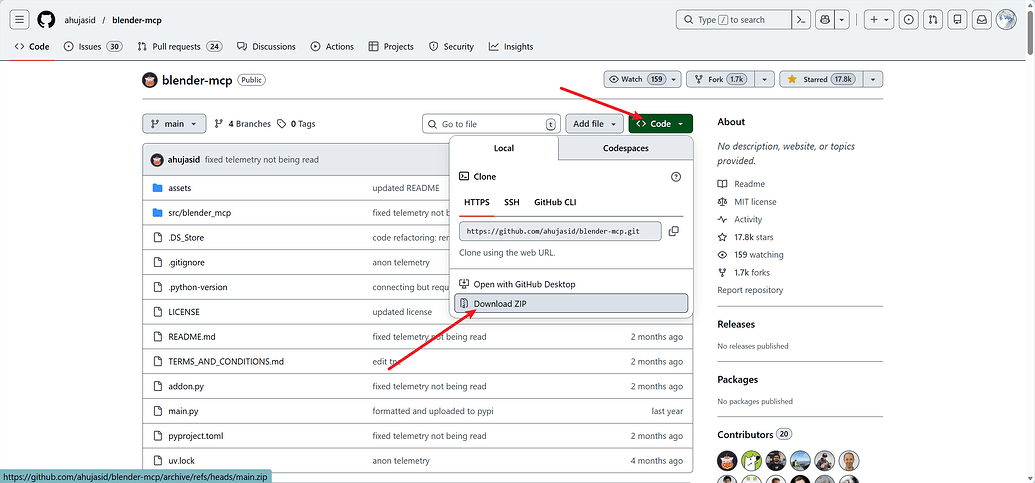1035x483 pixels.
Task: Open the clone help question icon
Action: (675, 177)
